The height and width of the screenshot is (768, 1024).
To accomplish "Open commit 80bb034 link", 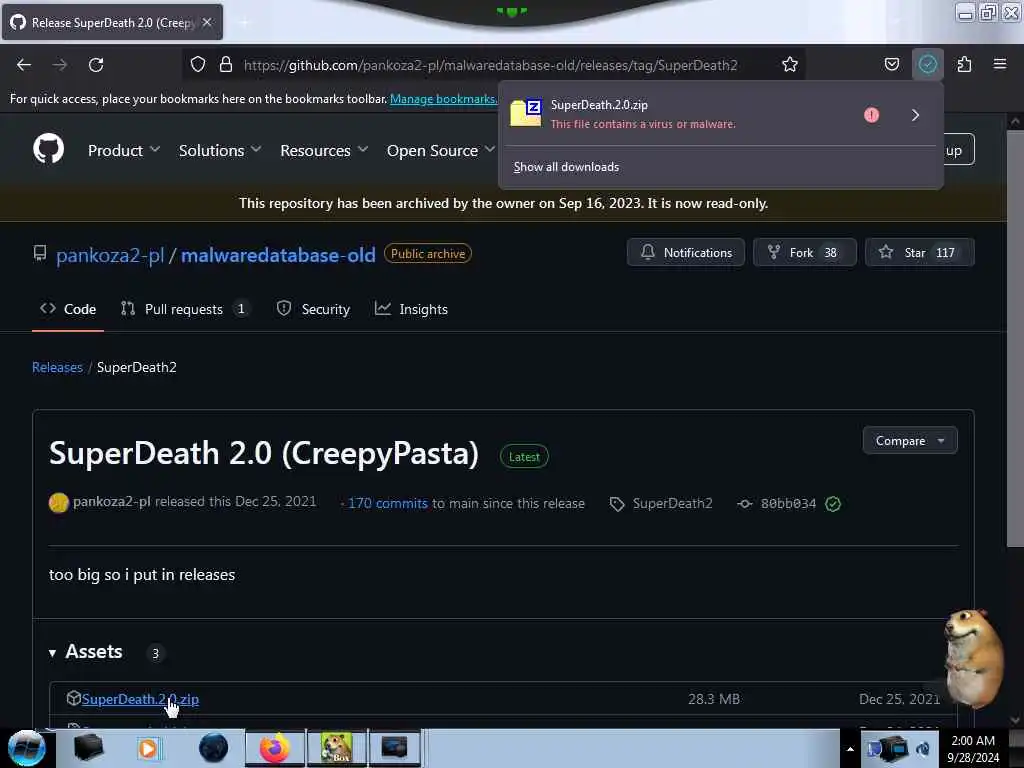I will tap(788, 504).
